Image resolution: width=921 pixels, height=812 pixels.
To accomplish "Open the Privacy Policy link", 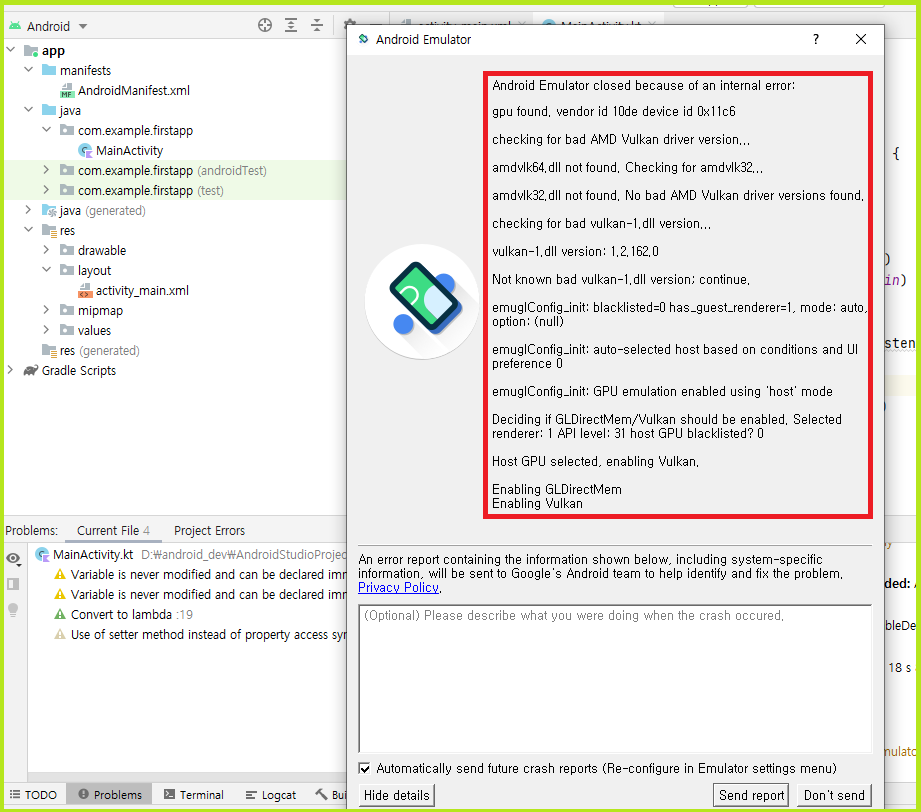I will (398, 588).
